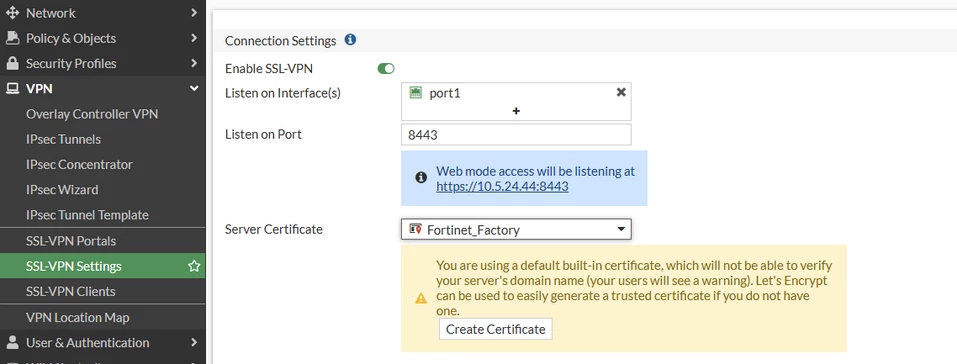The height and width of the screenshot is (364, 957).
Task: Click the Connection Settings heading
Action: coord(281,41)
